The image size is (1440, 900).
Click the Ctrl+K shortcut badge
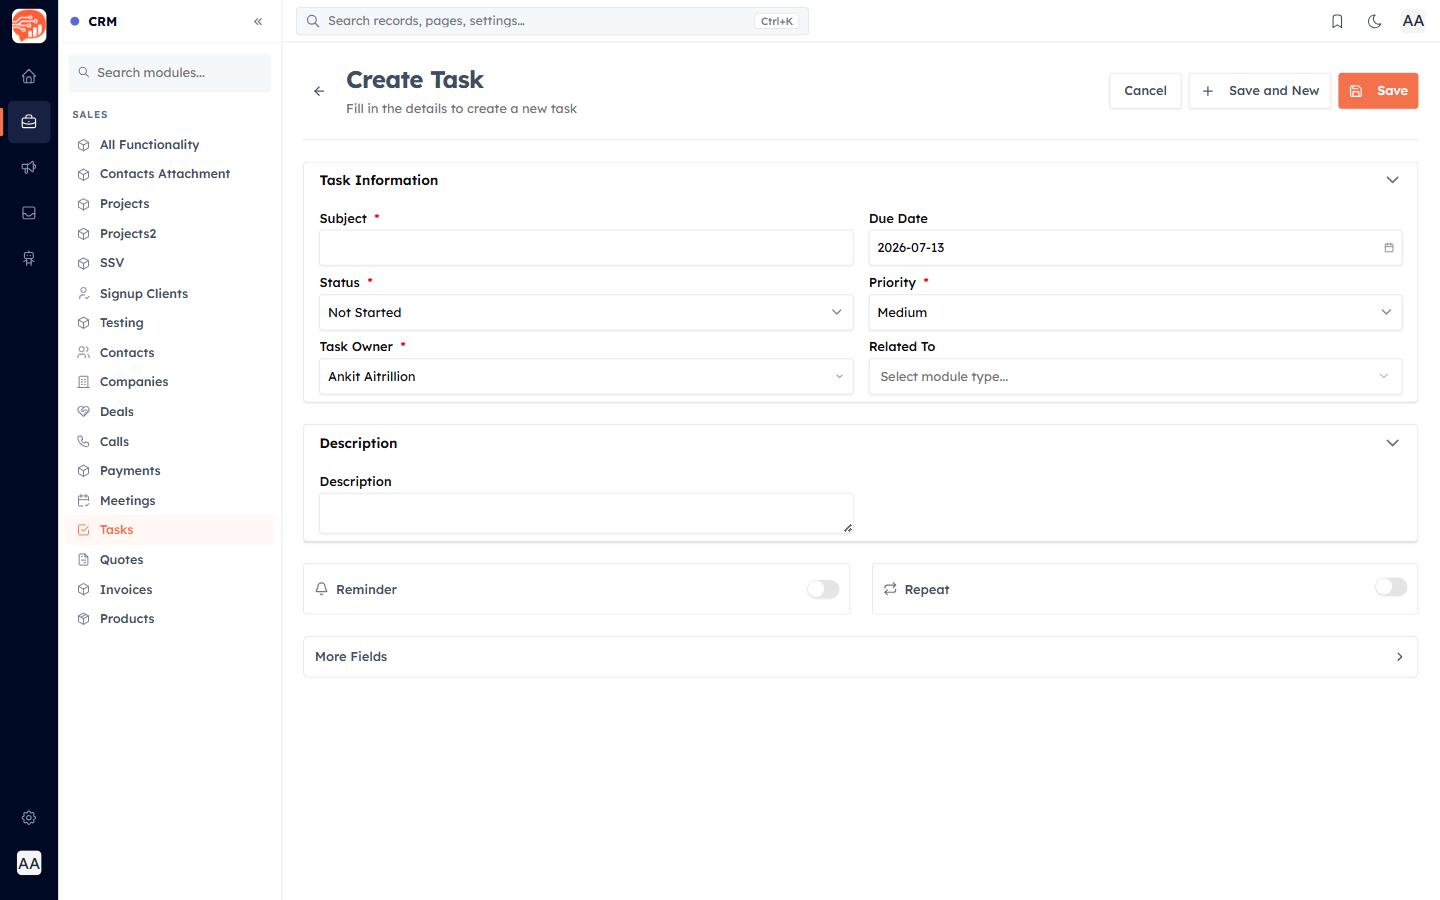(777, 21)
